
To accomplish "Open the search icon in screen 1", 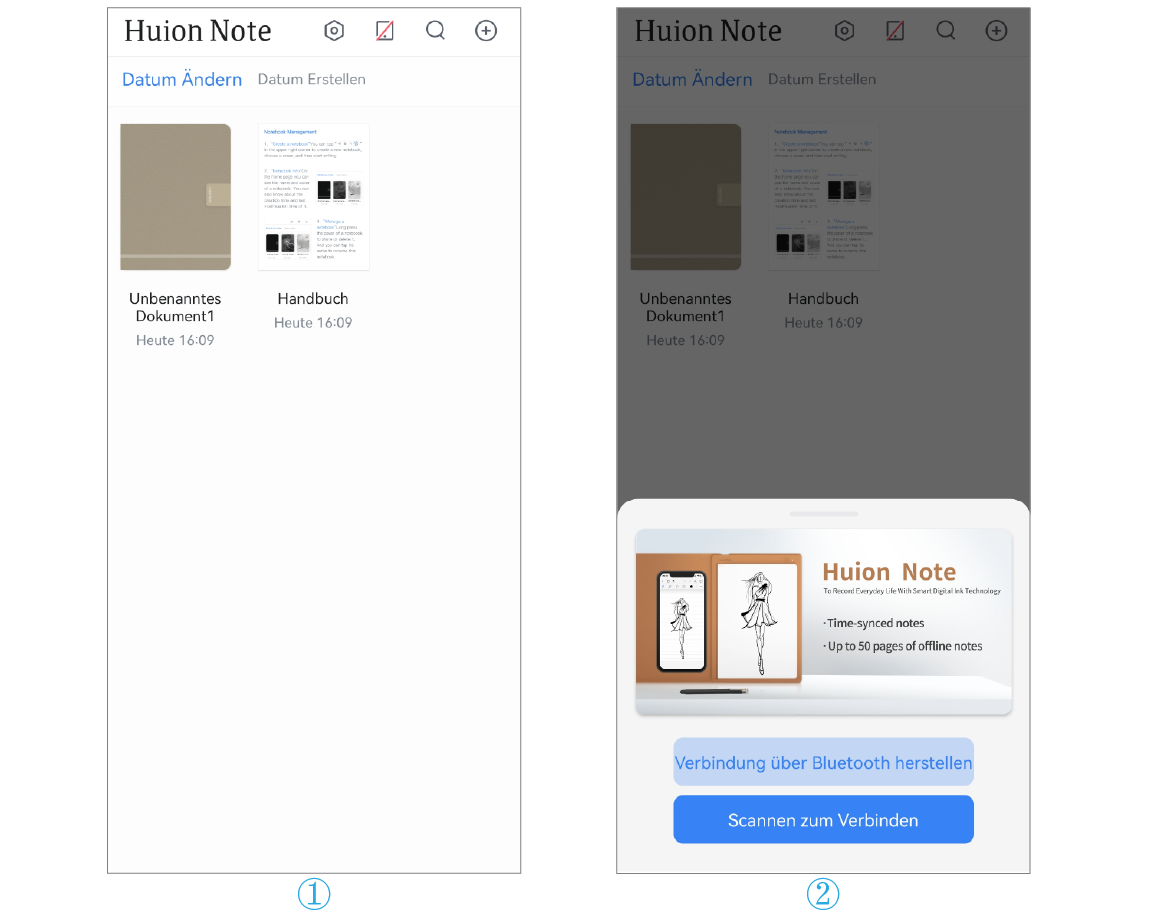I will pos(435,31).
